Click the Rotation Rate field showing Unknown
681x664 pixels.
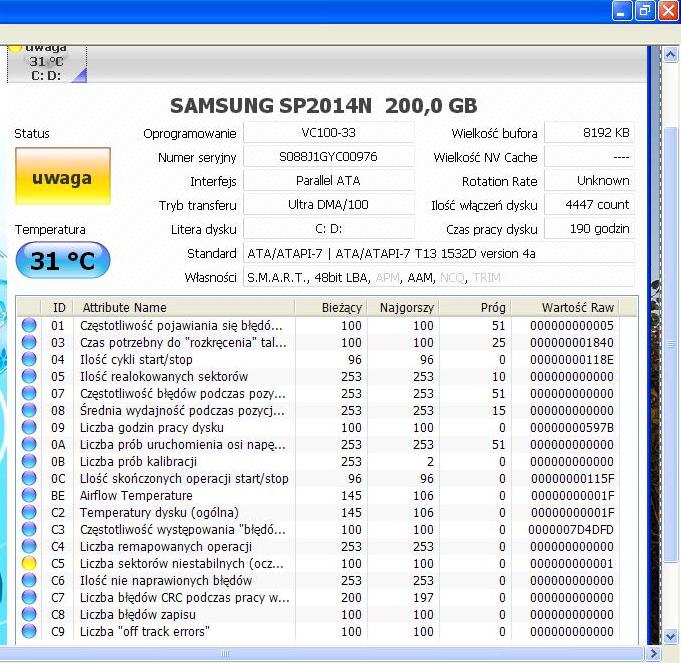point(589,181)
